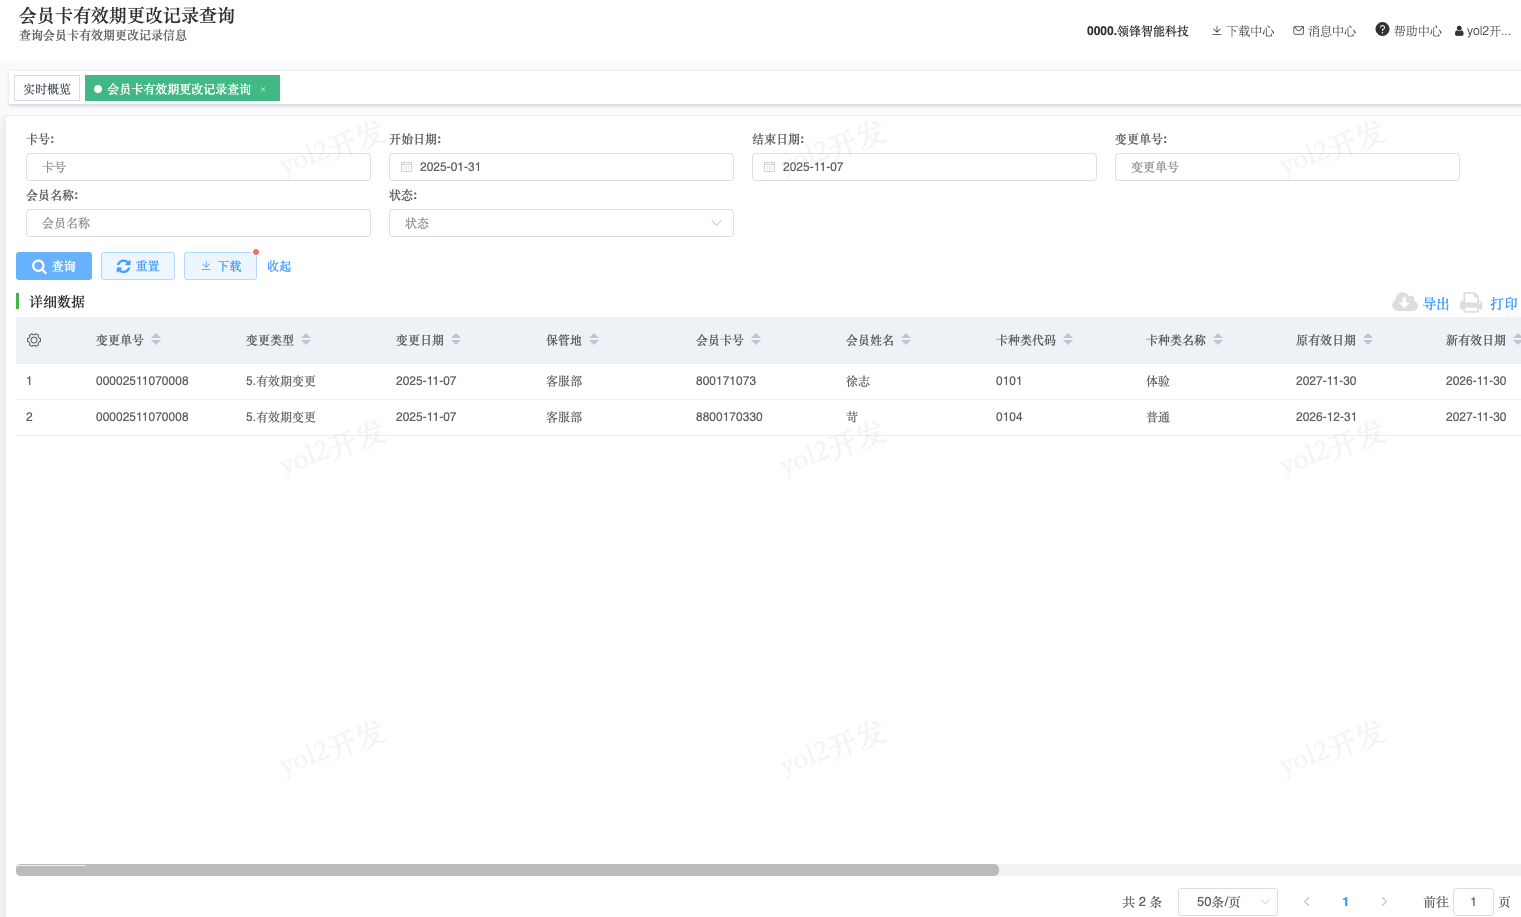
Task: Open the 状态 dropdown
Action: point(561,223)
